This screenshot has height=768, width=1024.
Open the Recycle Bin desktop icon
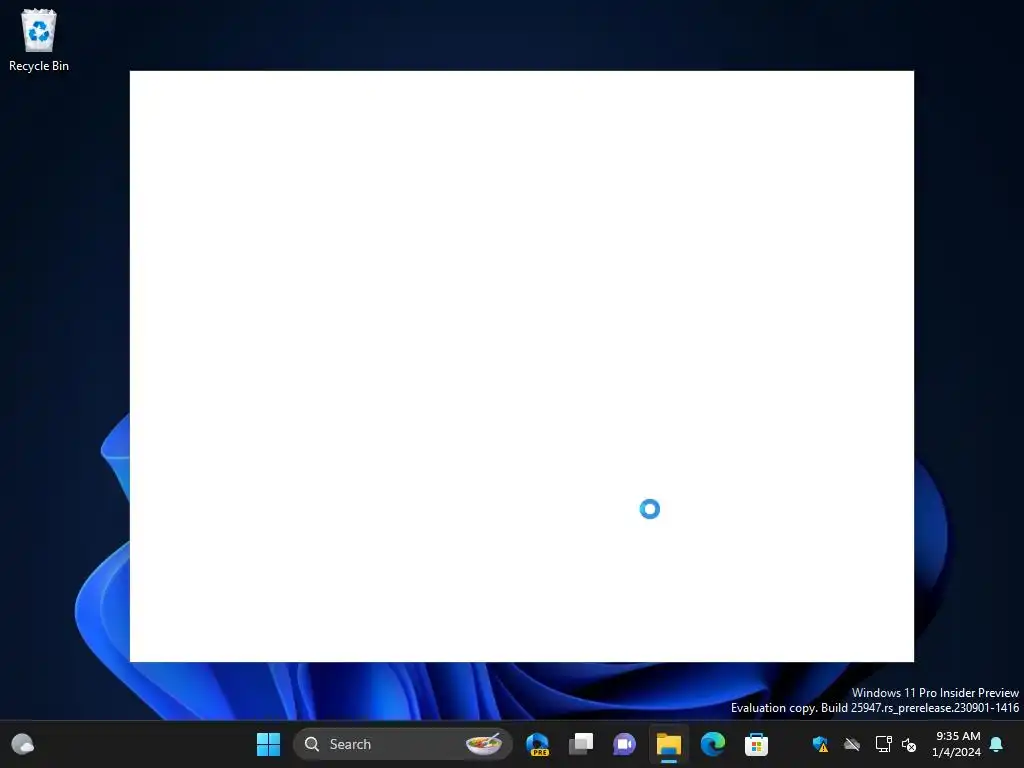point(39,40)
